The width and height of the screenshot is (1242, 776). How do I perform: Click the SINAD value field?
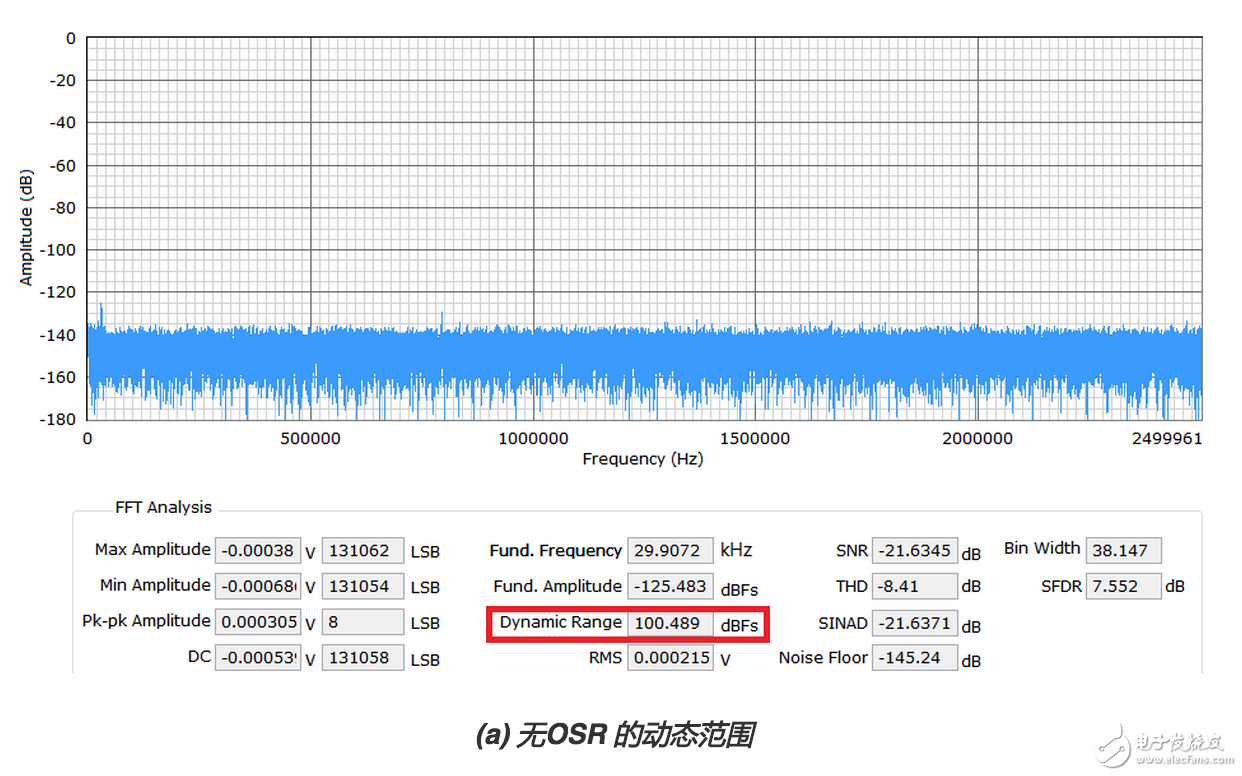coord(914,623)
